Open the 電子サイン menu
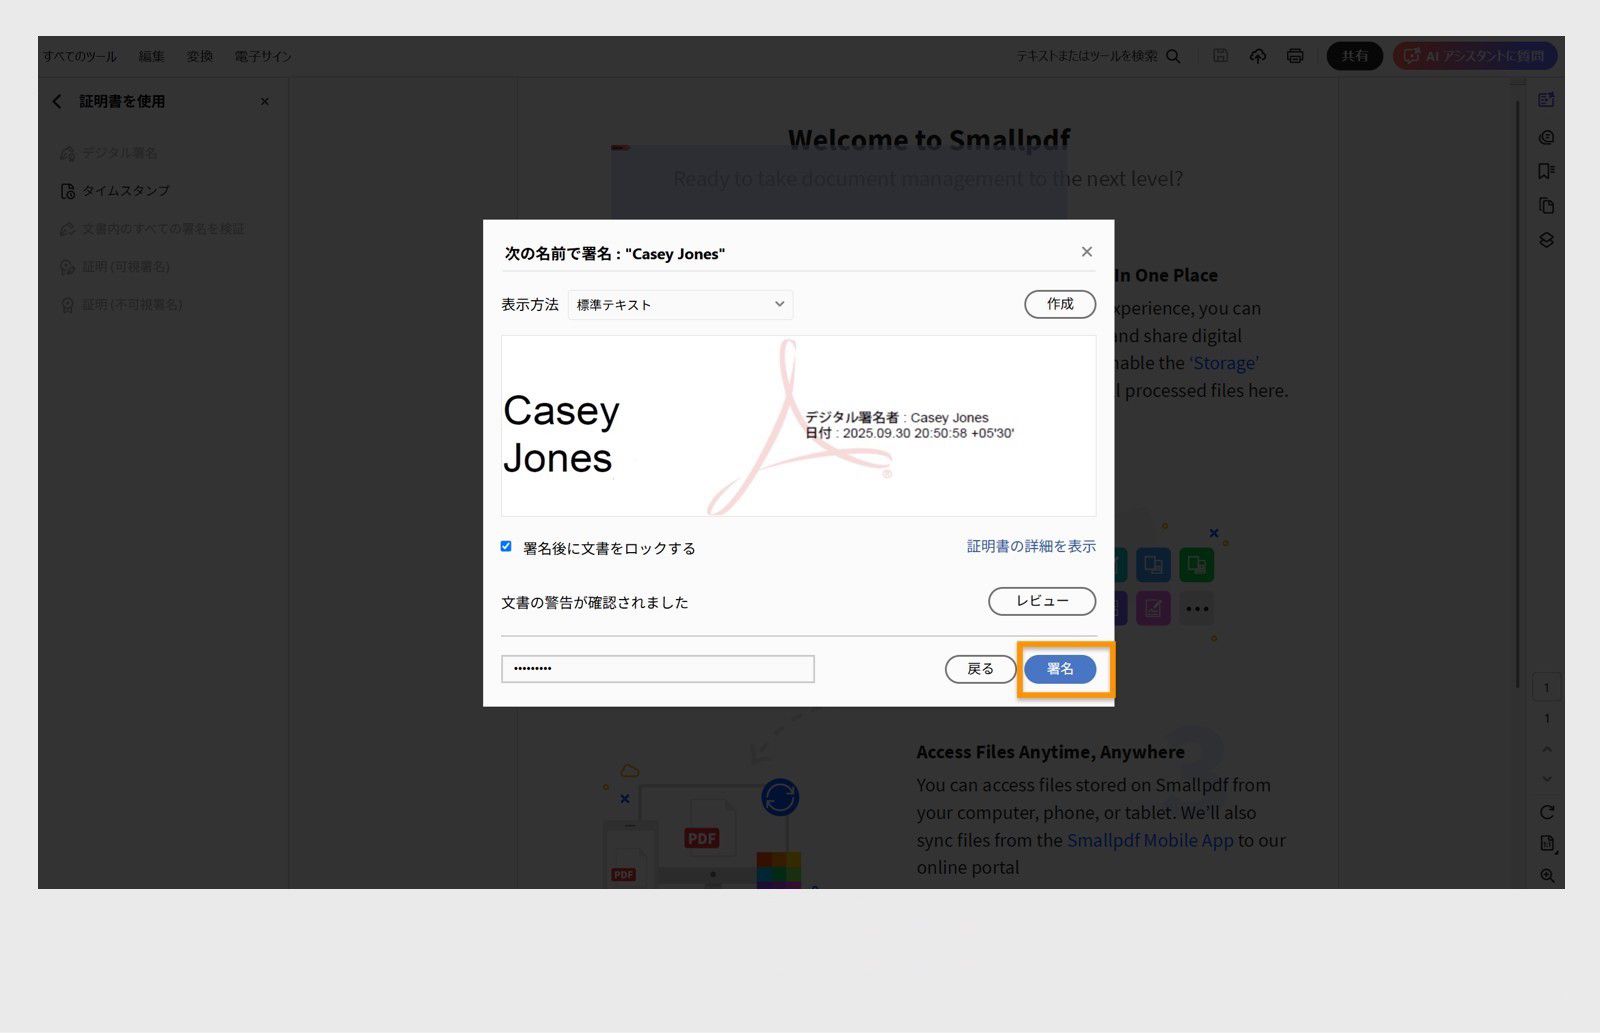1600x1033 pixels. click(x=263, y=56)
